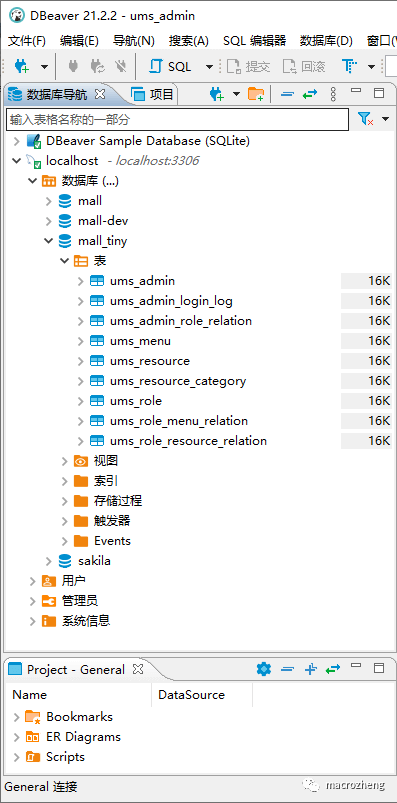Open the SQL 编辑器 menu
Screen dimensions: 397x803
click(x=255, y=41)
